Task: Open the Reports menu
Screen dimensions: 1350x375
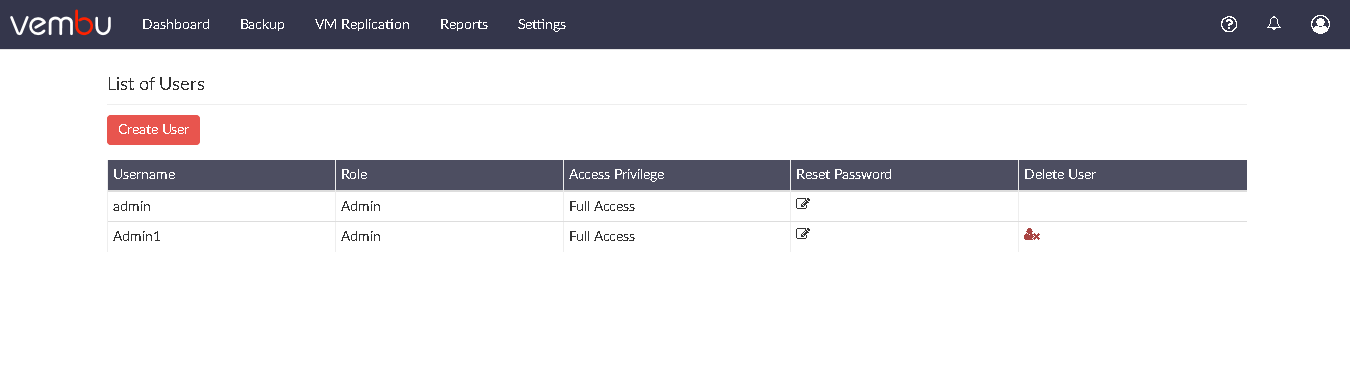Action: 464,24
